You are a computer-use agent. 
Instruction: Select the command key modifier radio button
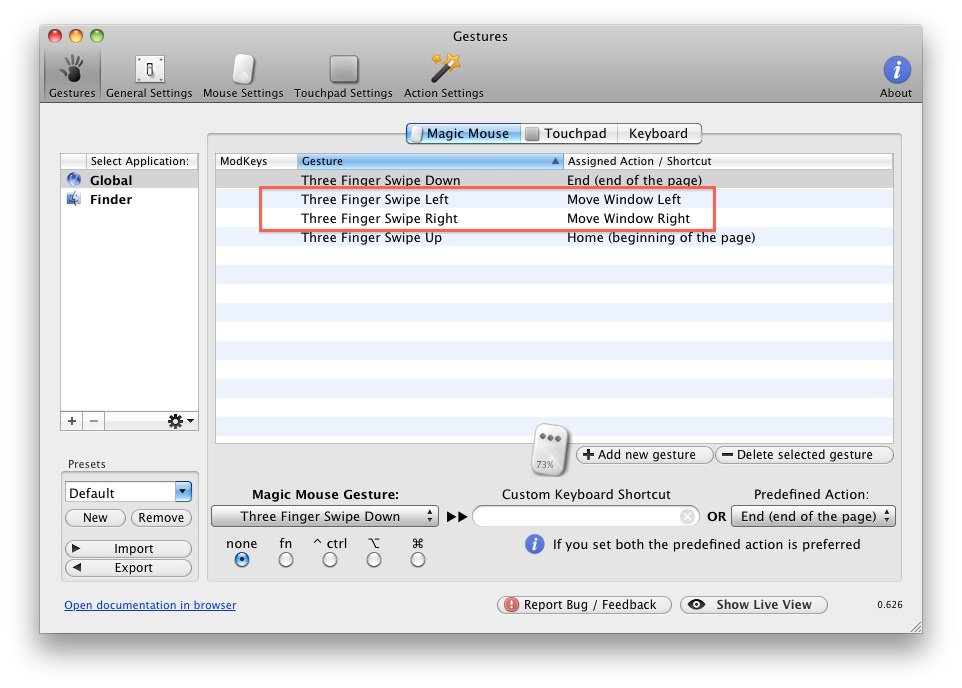coord(418,559)
